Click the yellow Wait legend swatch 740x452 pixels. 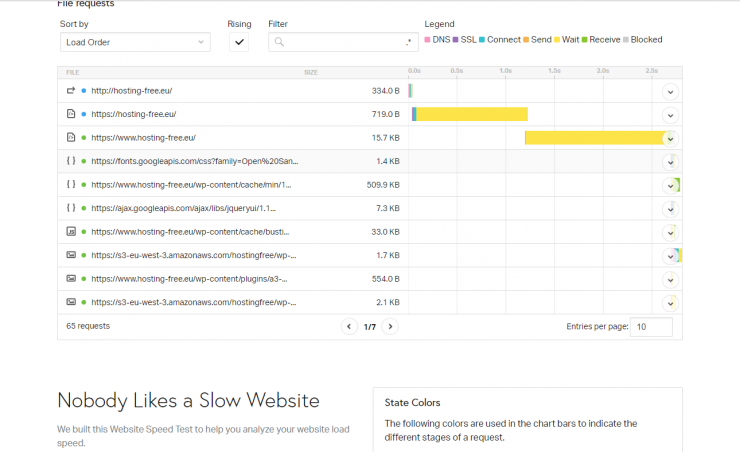(x=557, y=40)
